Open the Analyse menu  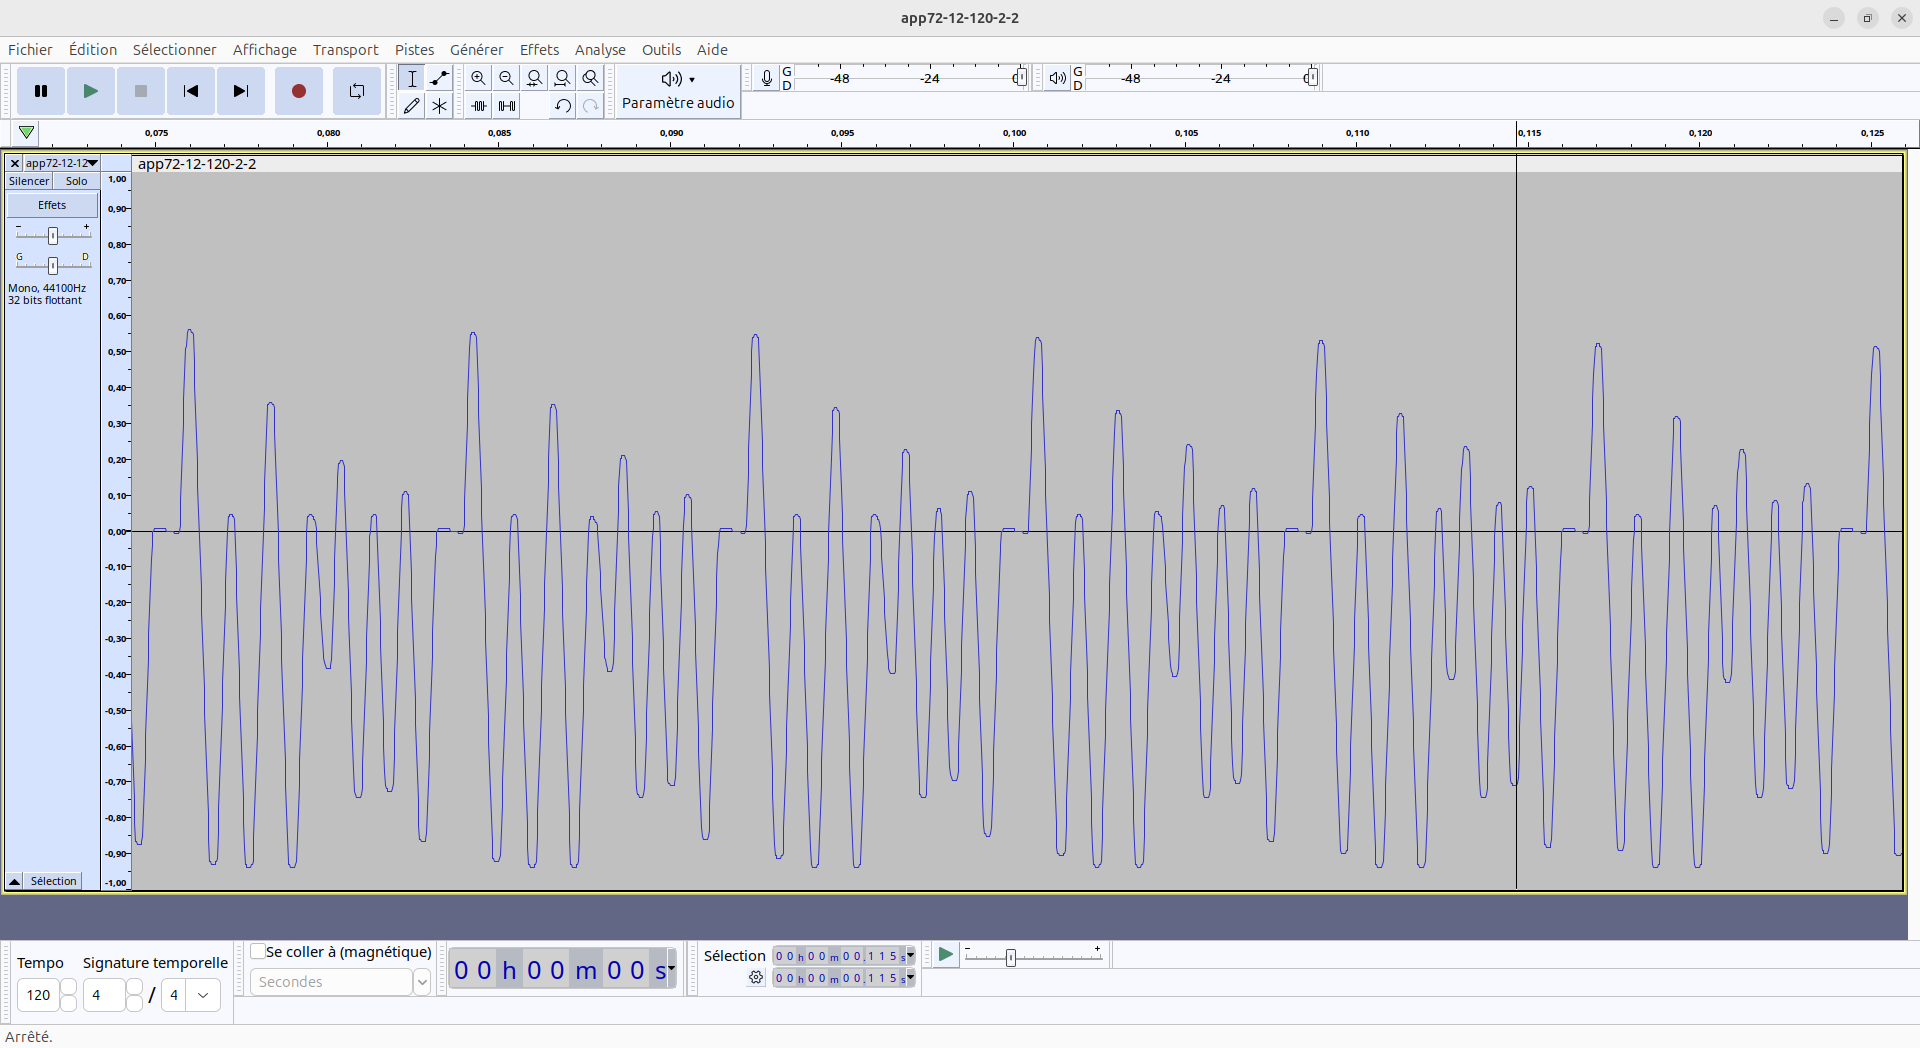600,50
